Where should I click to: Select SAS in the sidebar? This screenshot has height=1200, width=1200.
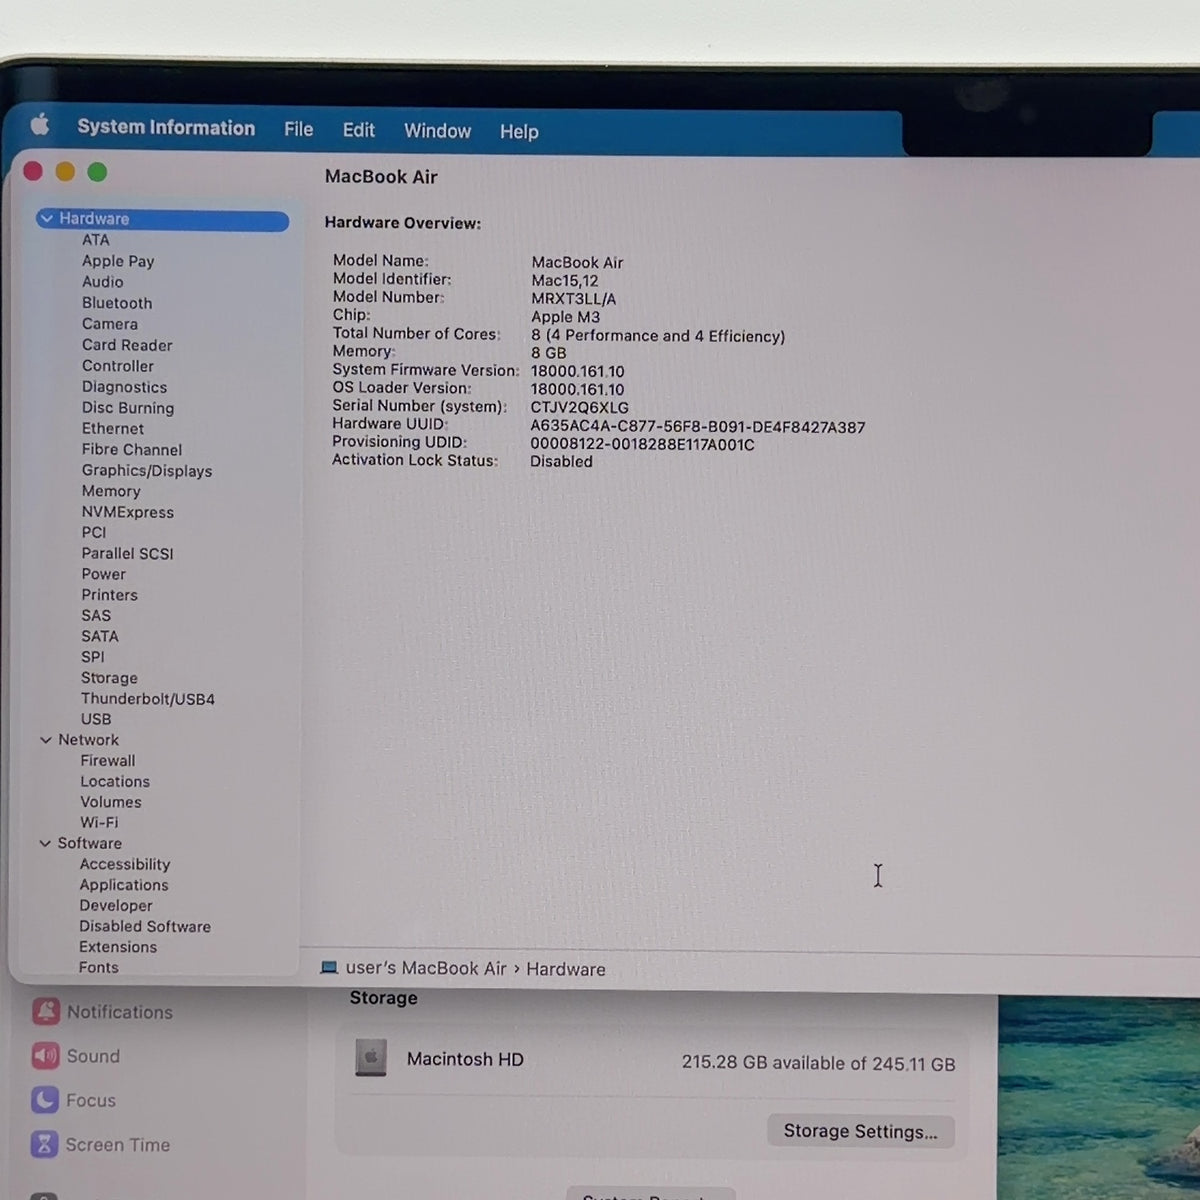point(96,616)
